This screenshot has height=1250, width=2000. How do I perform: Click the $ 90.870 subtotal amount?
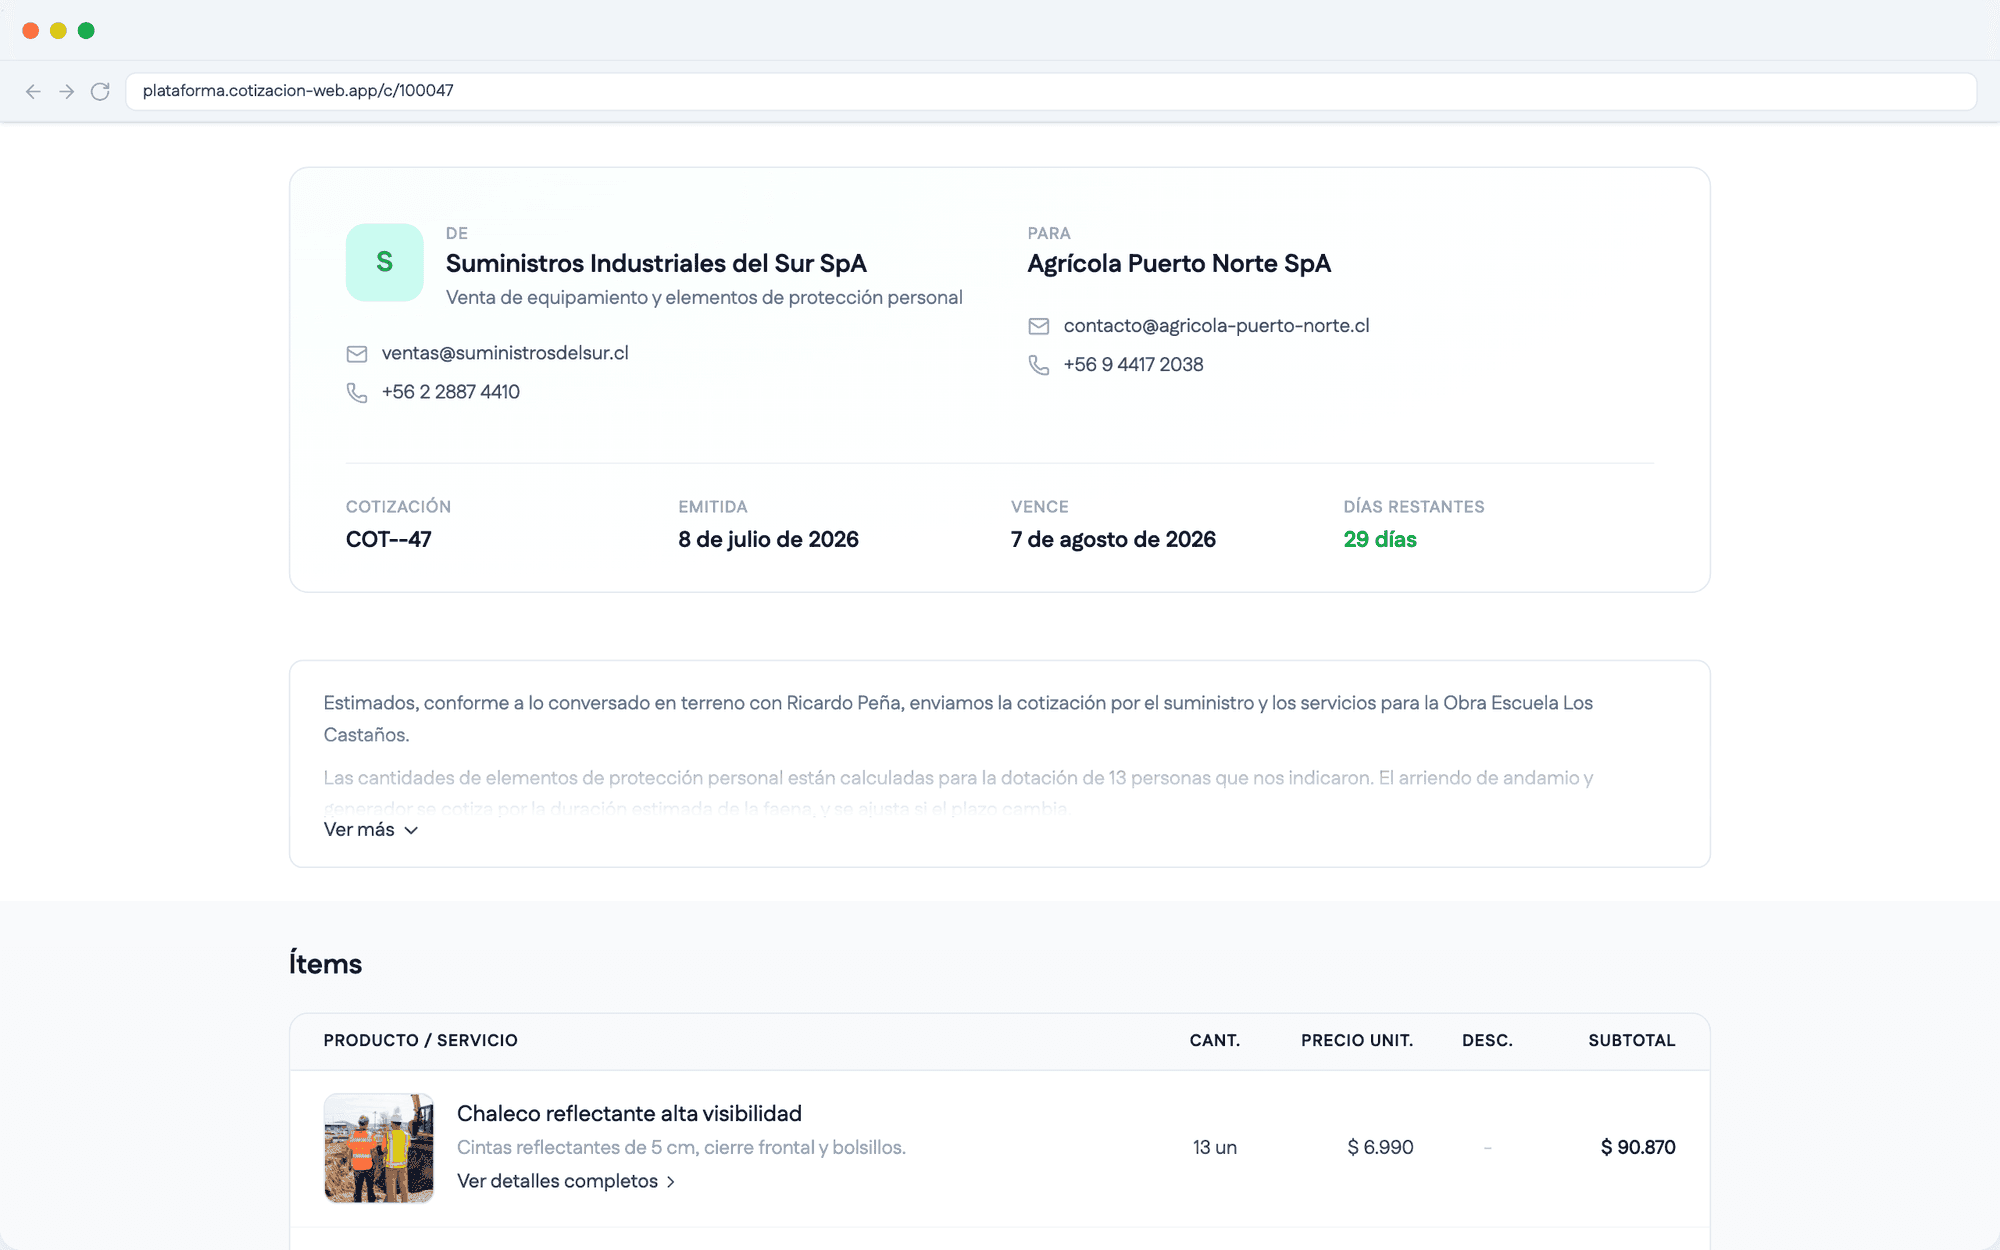[1638, 1148]
